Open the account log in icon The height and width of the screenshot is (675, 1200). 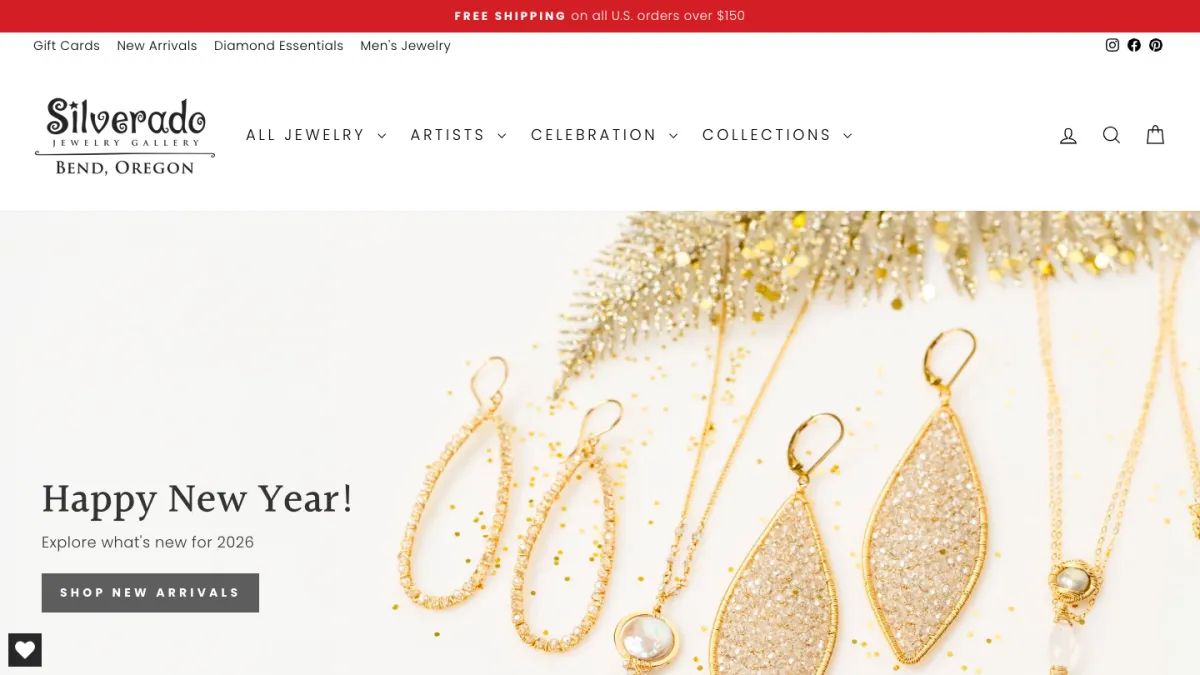(1068, 135)
